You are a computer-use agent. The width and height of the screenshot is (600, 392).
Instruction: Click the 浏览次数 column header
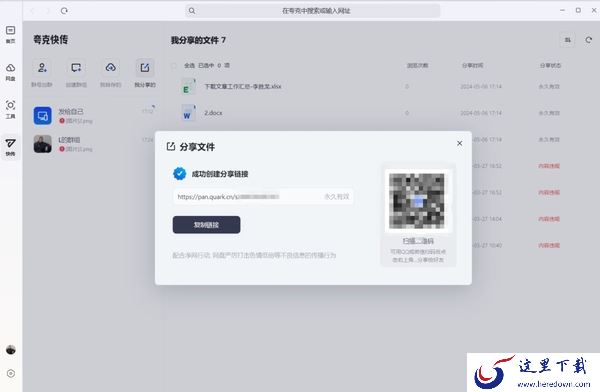click(x=417, y=65)
